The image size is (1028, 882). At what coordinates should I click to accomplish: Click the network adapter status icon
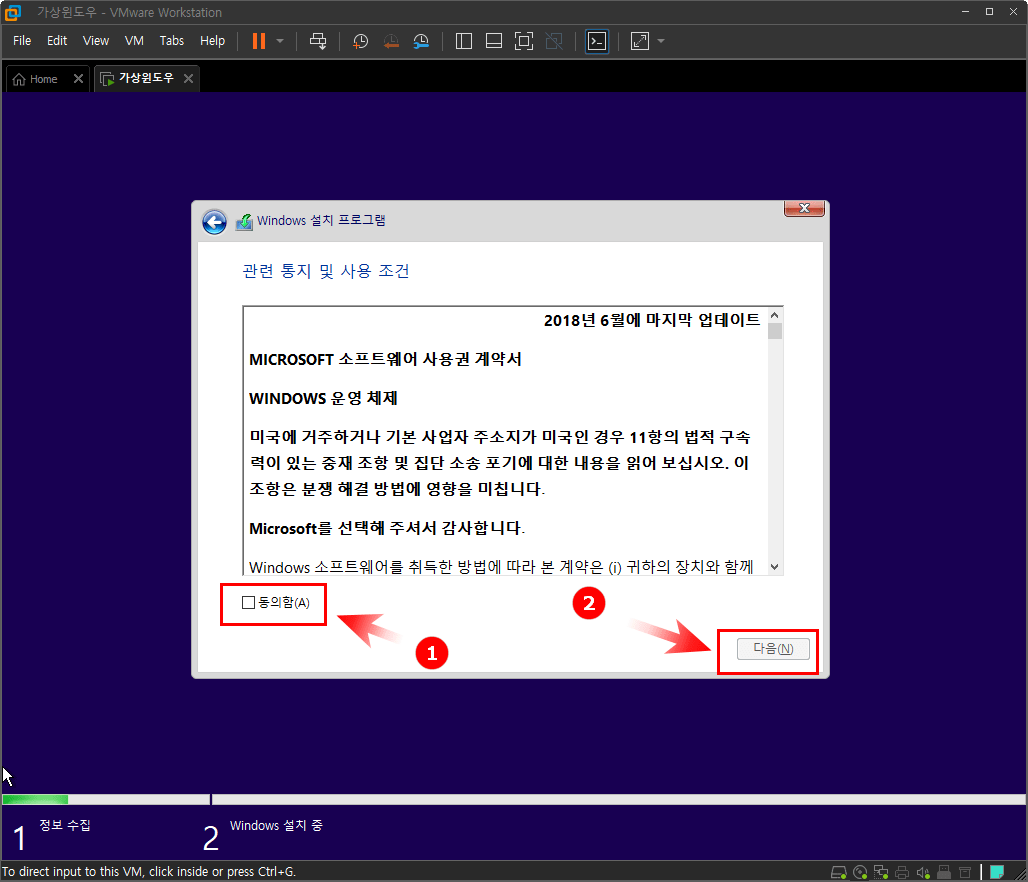point(881,872)
